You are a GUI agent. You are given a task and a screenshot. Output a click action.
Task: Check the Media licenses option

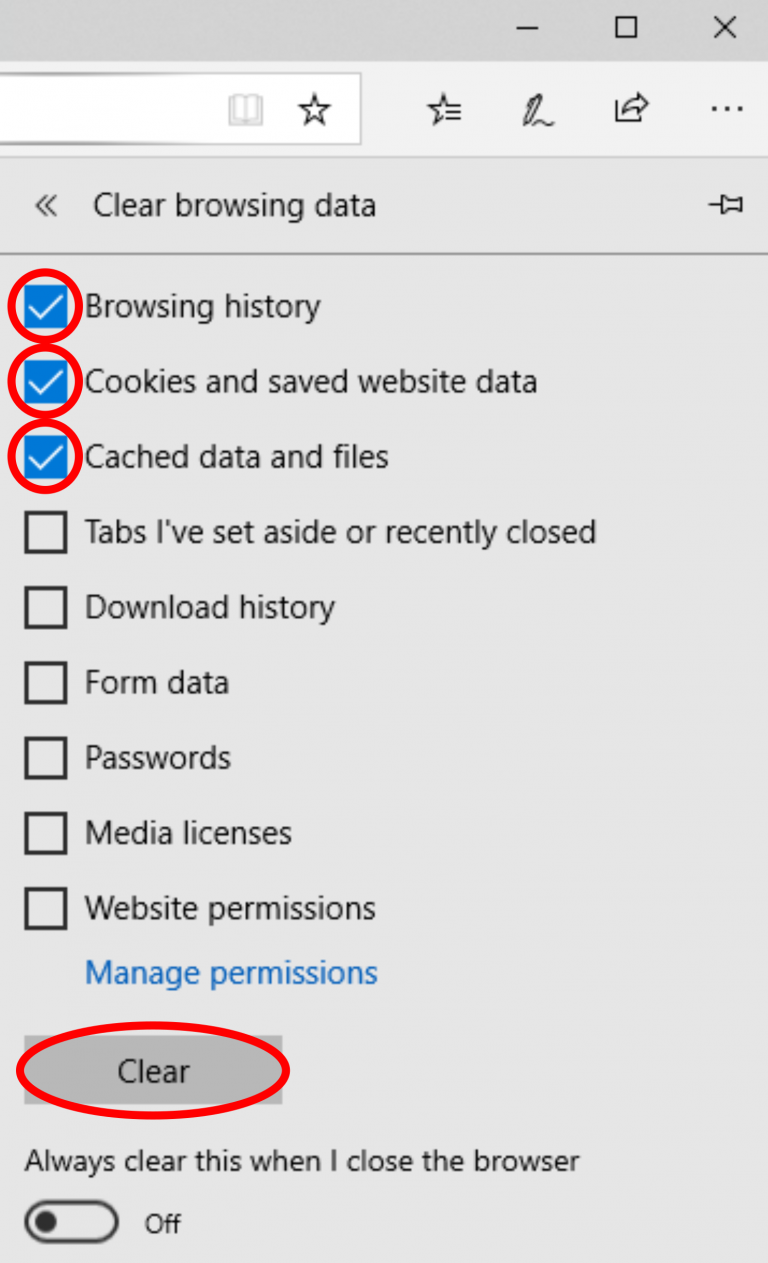pos(45,832)
